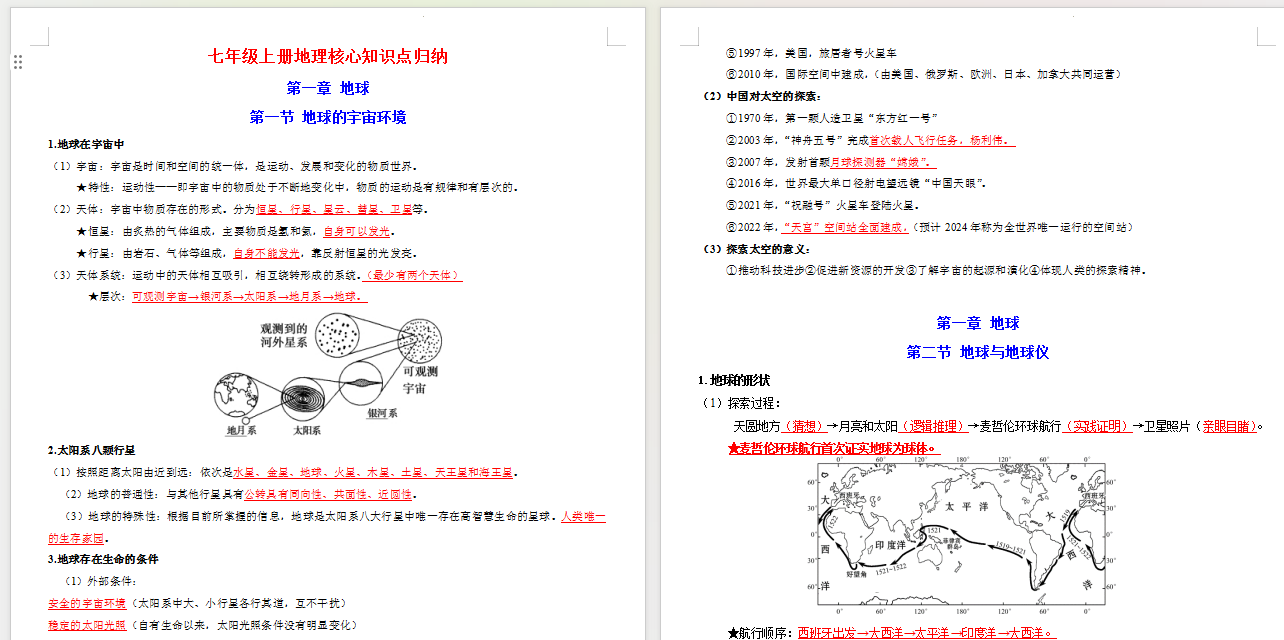Click the red text "(实践证明)"
Screen dimensions: 1284x640
click(x=1096, y=426)
